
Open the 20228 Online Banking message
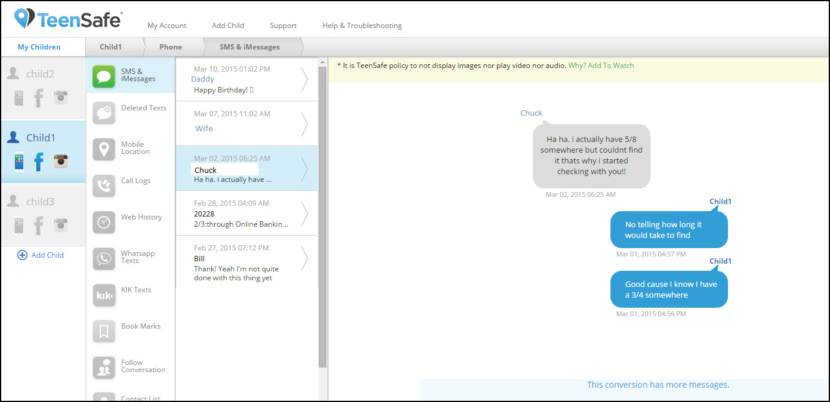[247, 213]
